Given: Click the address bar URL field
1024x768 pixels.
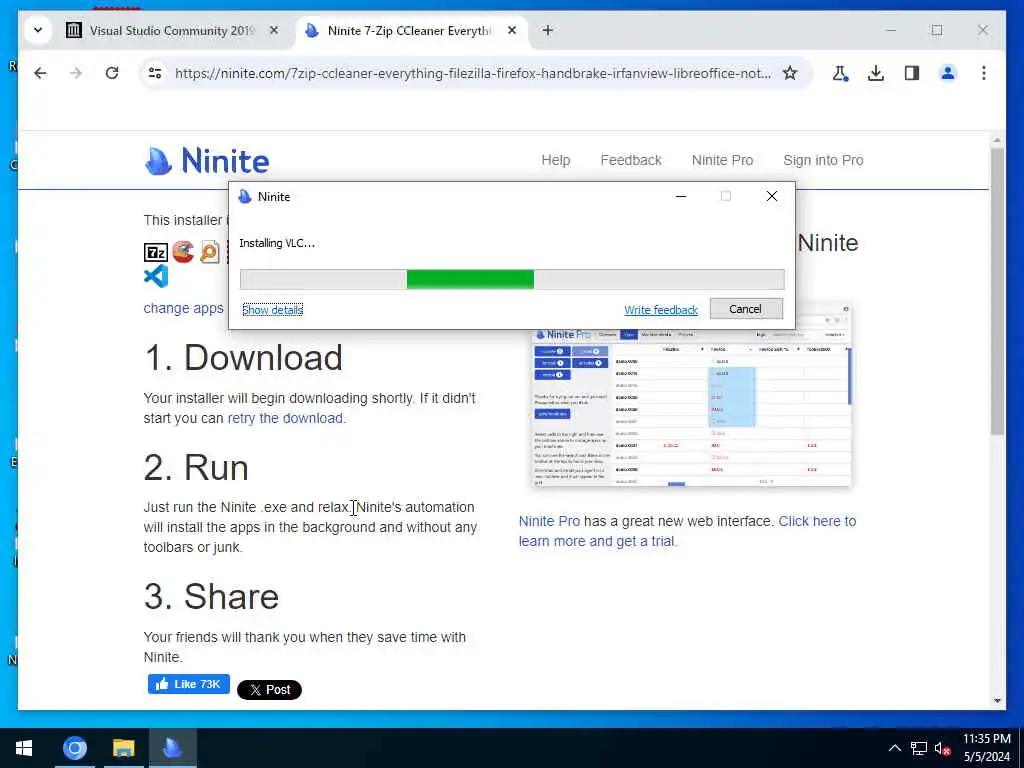Looking at the screenshot, I should [x=473, y=73].
